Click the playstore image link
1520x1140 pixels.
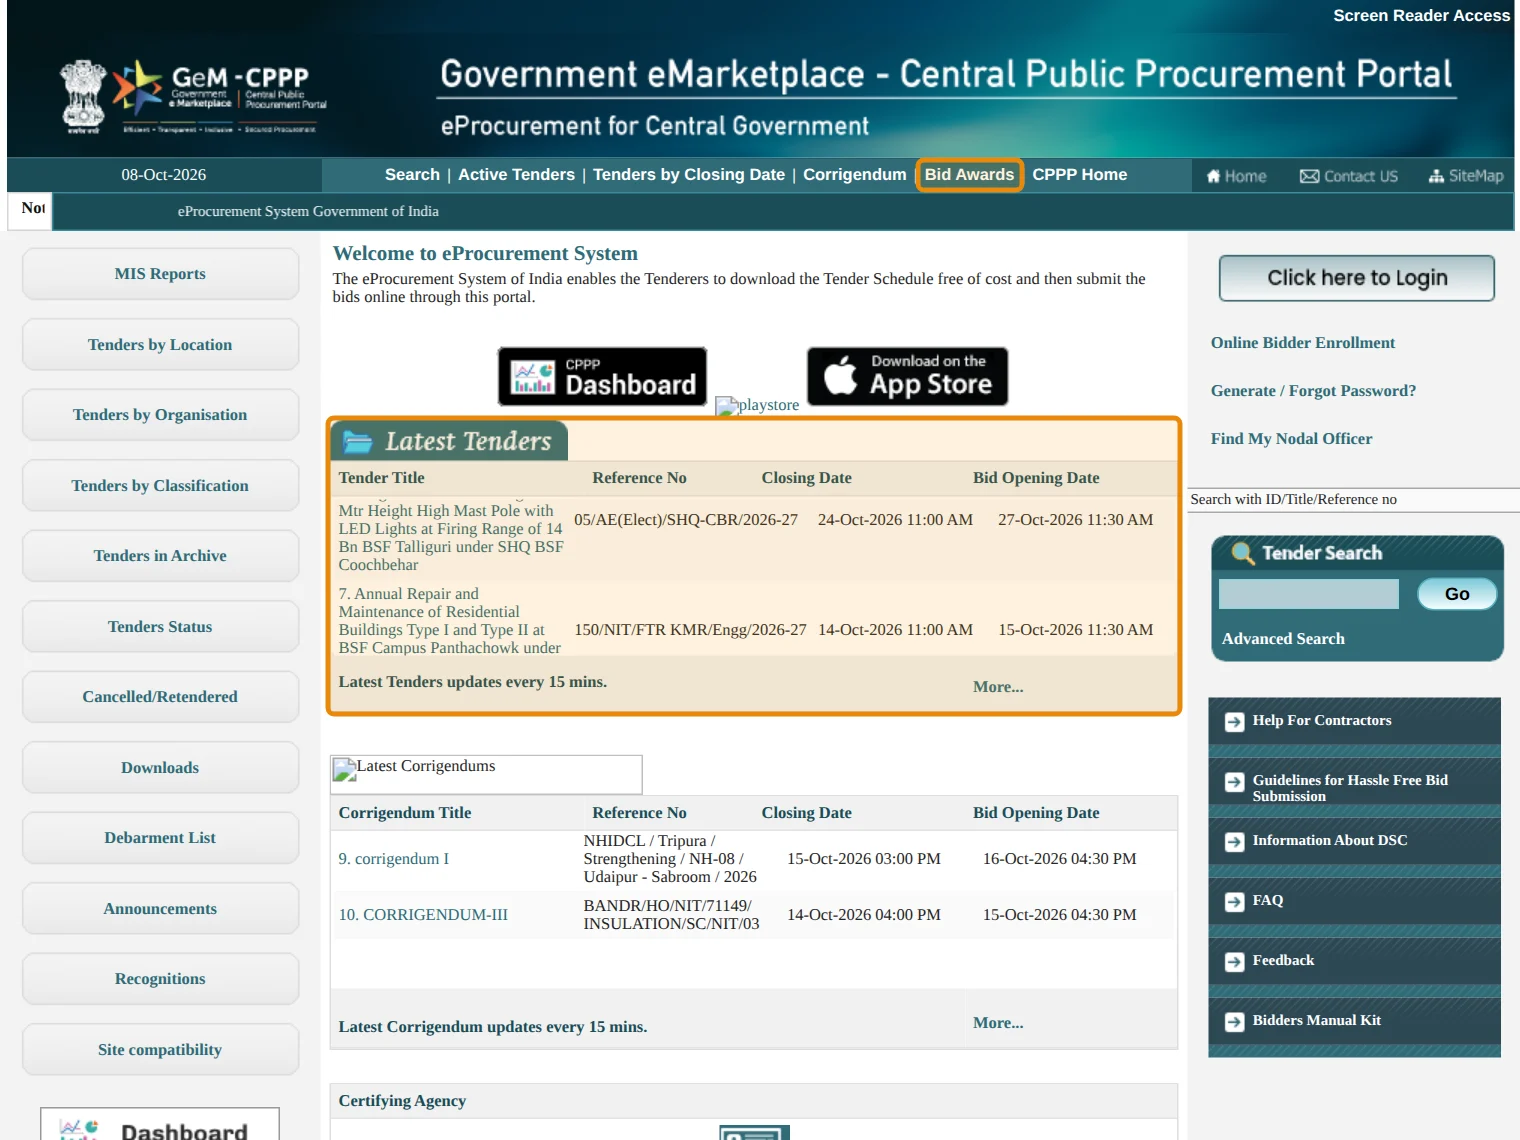[757, 405]
